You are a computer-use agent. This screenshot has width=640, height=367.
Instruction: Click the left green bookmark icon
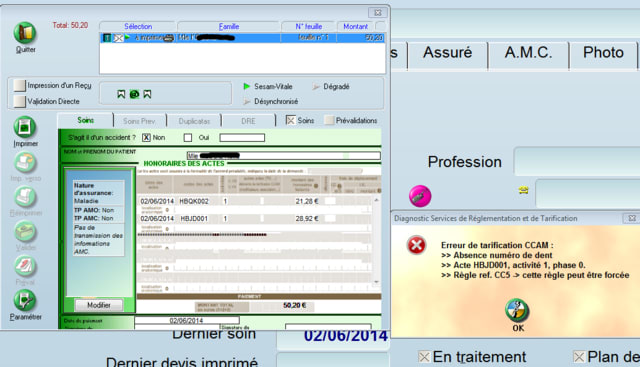coord(121,94)
